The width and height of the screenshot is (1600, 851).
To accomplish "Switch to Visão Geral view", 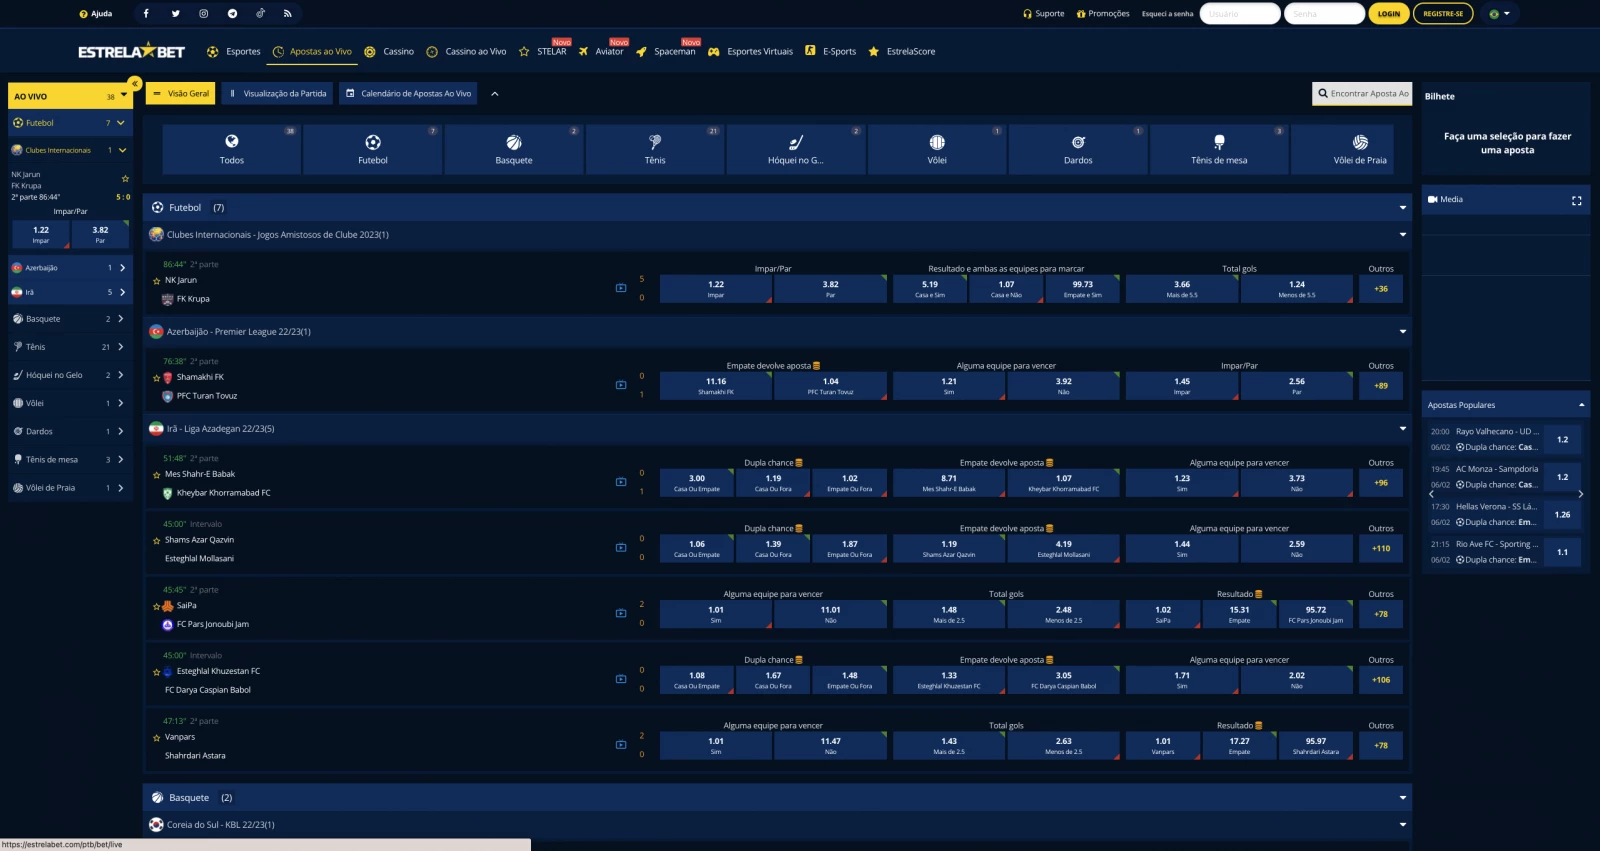I will tap(181, 93).
